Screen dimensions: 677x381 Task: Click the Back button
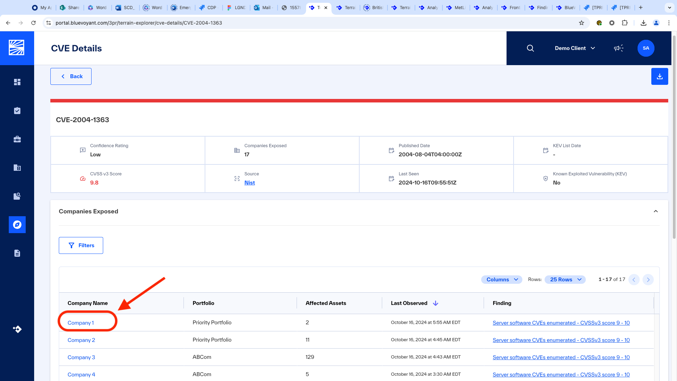(71, 76)
